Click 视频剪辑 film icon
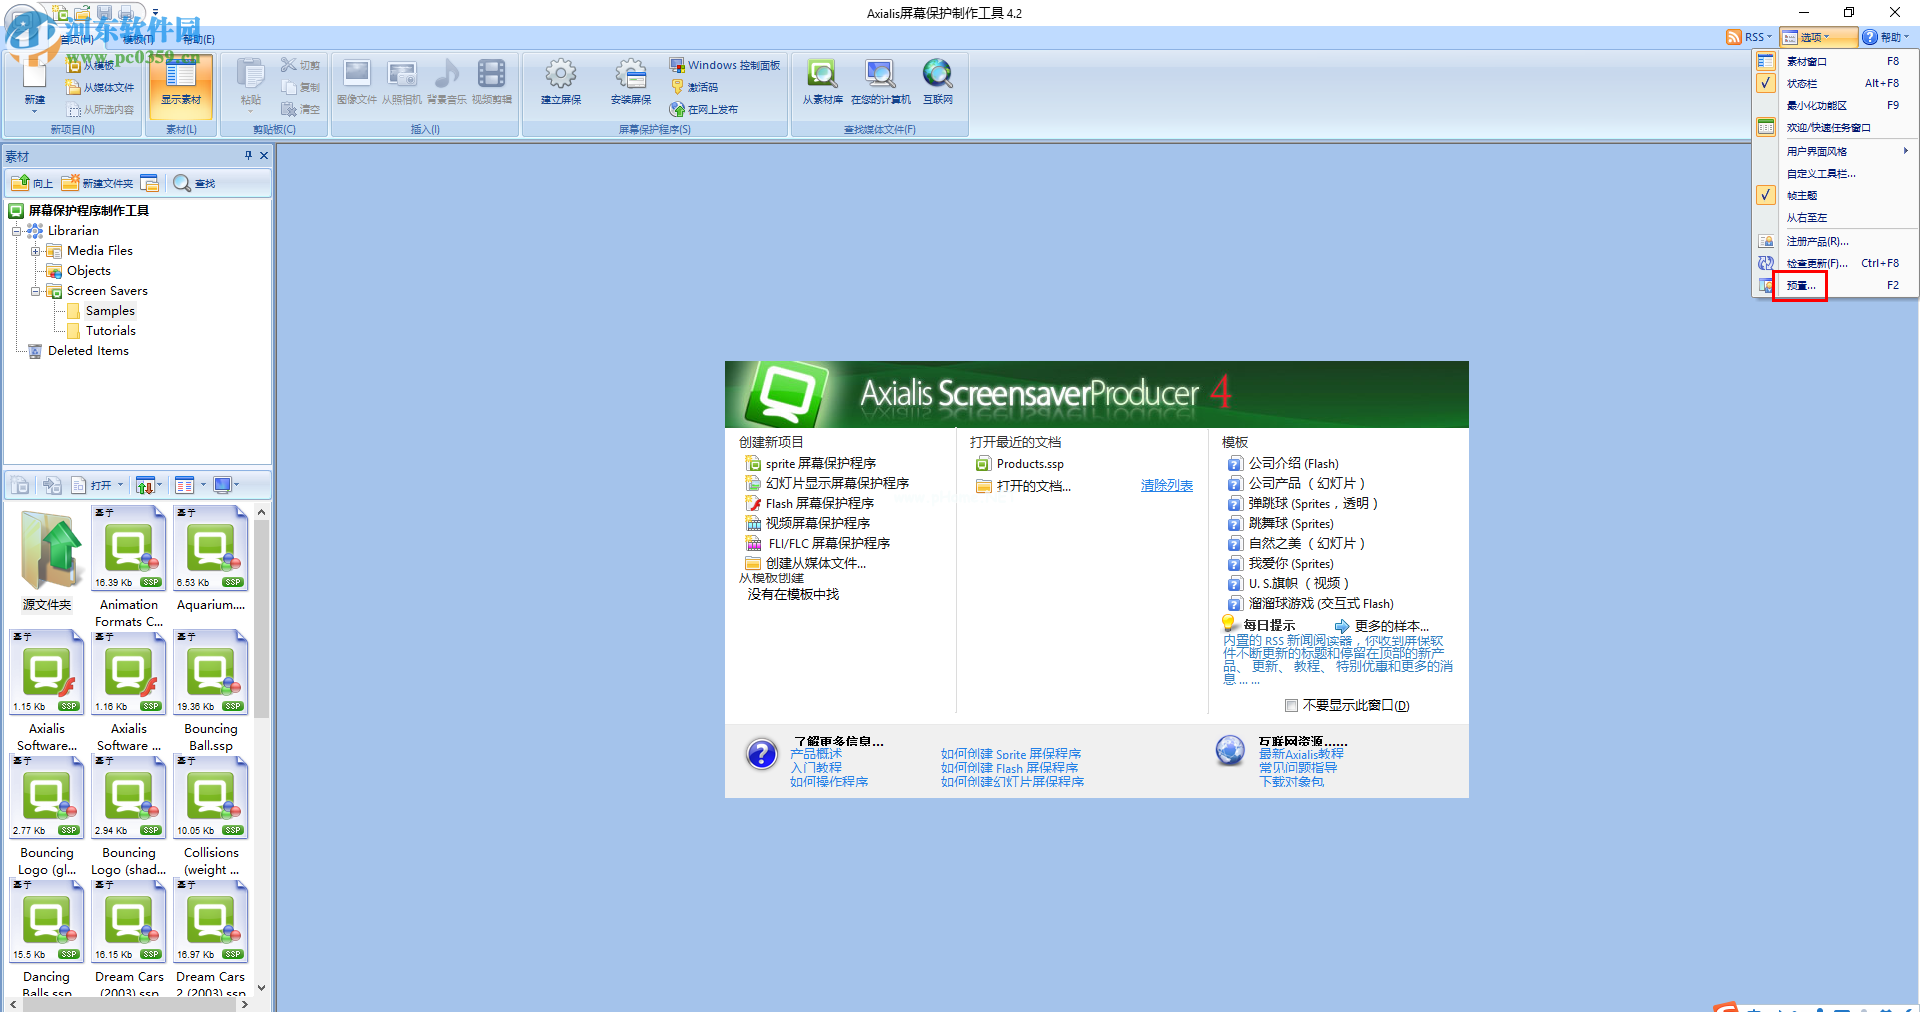 click(x=491, y=74)
